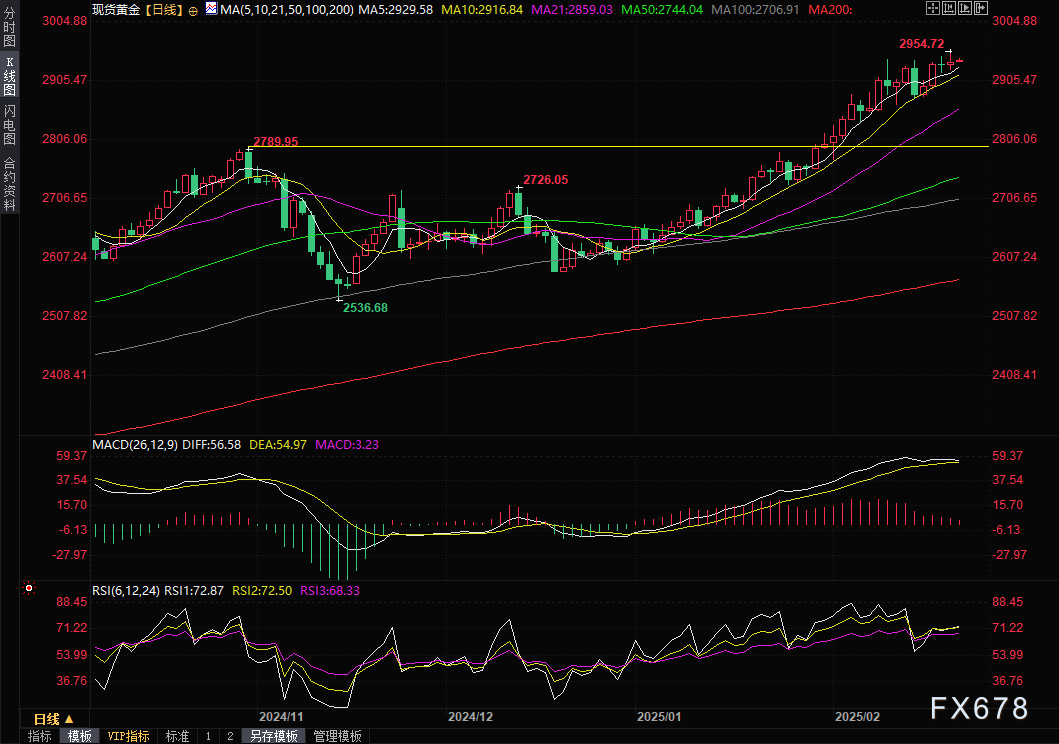Click the MA indicator chart icon before MA(5,10,21...)
1059x744 pixels.
210,8
